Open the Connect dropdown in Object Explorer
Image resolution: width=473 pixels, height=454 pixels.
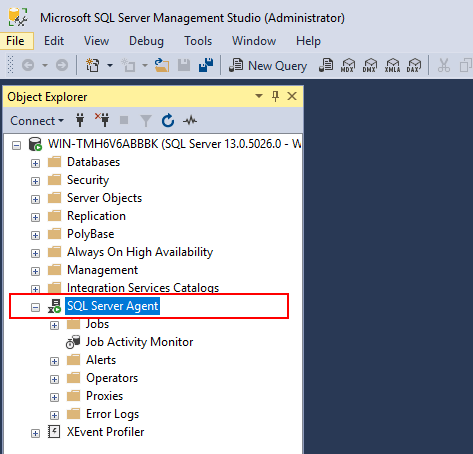pyautogui.click(x=37, y=121)
